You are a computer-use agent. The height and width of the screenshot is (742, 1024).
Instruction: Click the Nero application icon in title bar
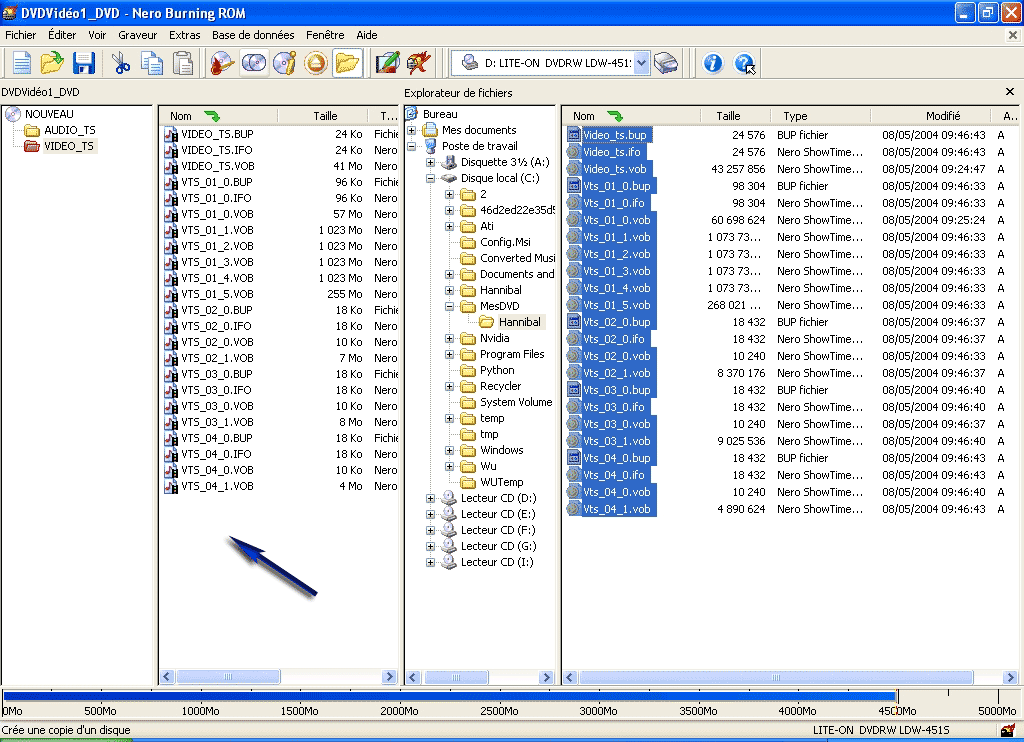pyautogui.click(x=10, y=12)
